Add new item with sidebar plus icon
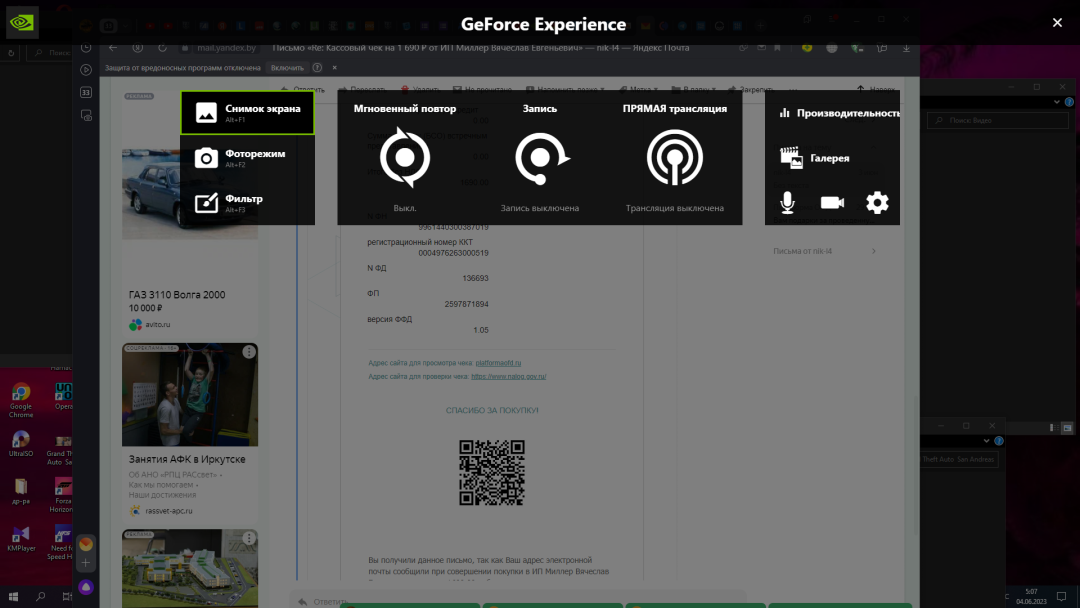Image resolution: width=1080 pixels, height=608 pixels. point(85,563)
